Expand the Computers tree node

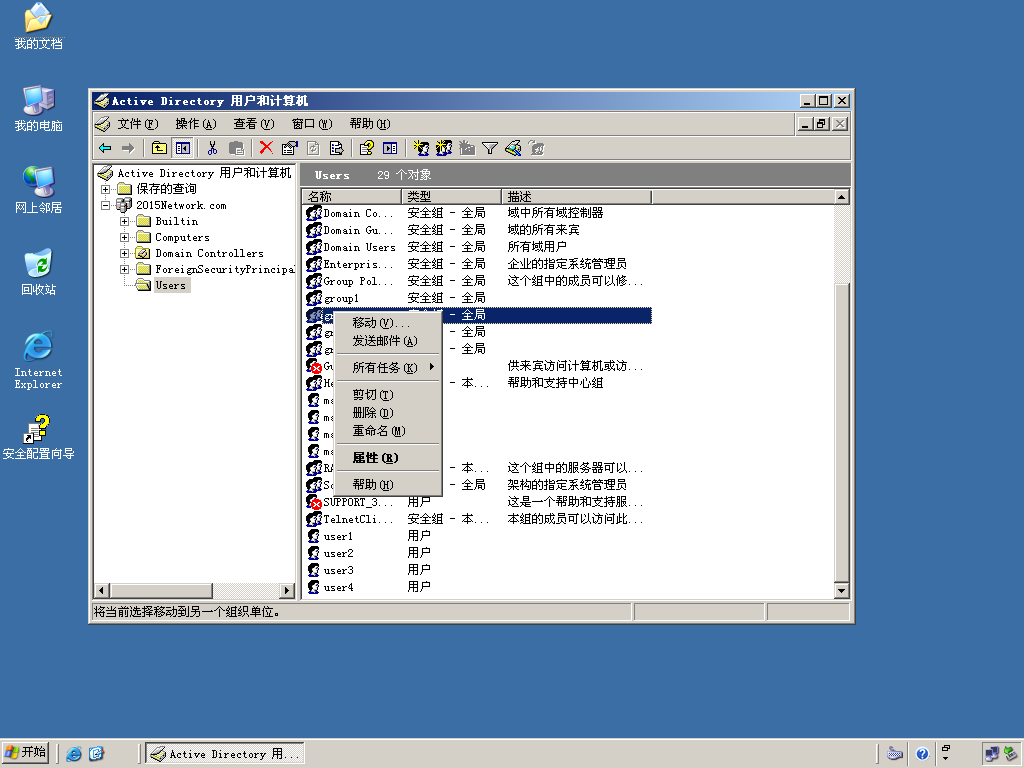point(124,237)
